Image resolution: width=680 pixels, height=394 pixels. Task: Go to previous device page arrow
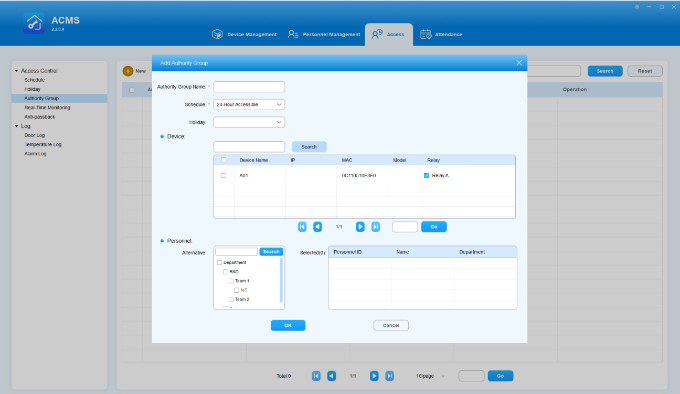pos(317,227)
